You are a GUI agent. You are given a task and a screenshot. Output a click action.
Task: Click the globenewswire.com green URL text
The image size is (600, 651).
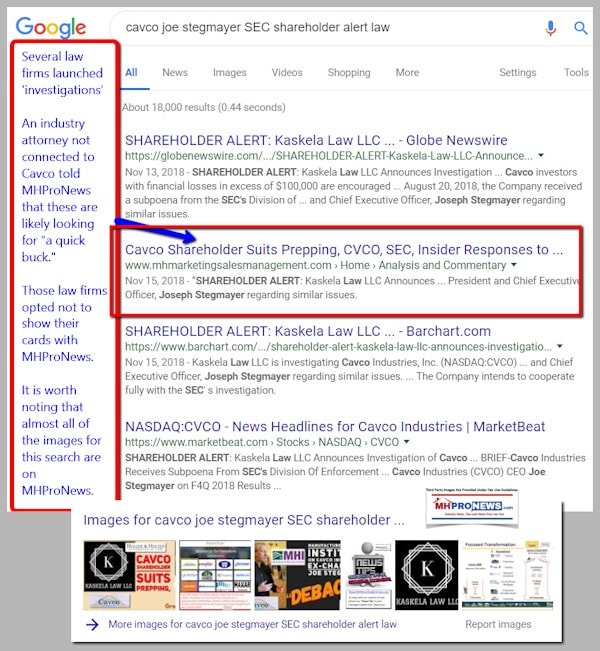point(328,156)
